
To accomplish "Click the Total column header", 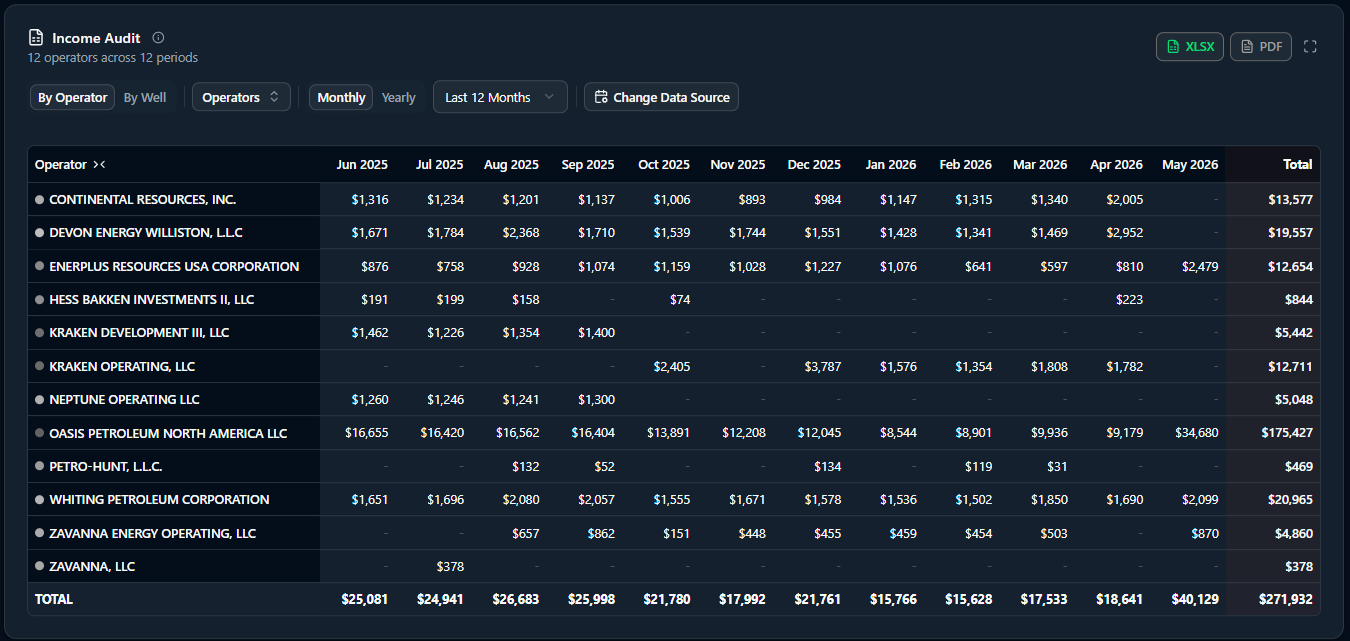I will [x=1298, y=165].
